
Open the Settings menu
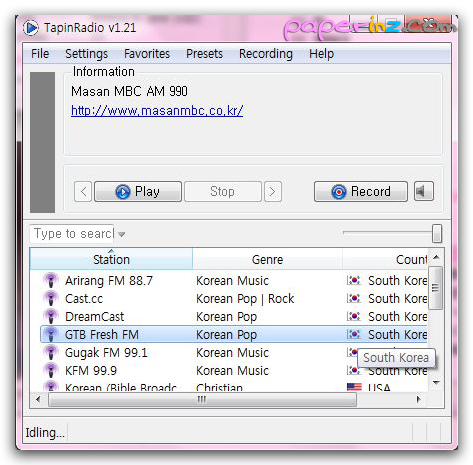click(x=86, y=54)
